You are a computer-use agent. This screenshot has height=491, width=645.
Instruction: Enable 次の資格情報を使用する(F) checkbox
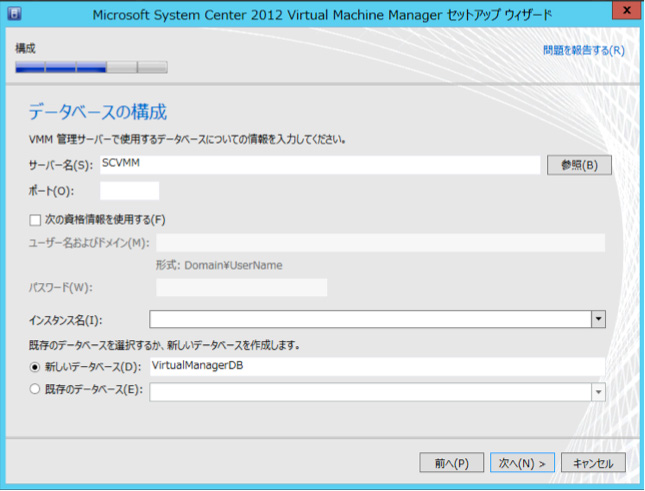tap(35, 220)
